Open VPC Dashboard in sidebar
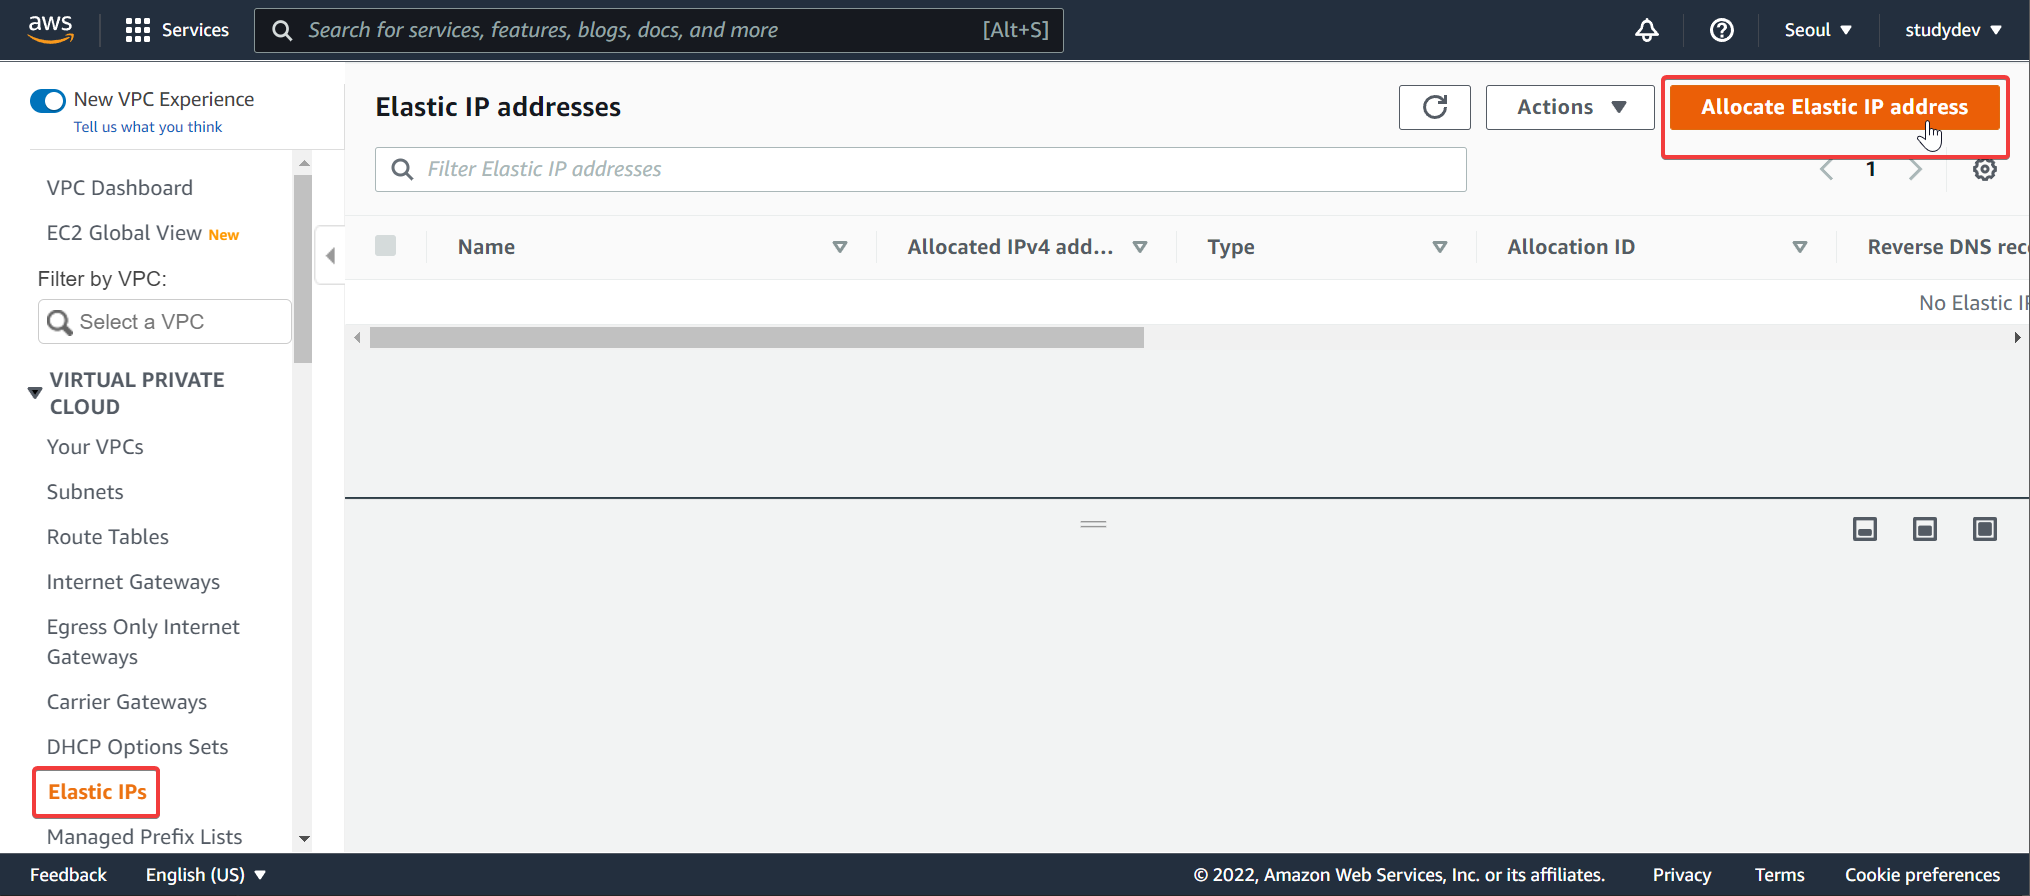2030x896 pixels. (120, 188)
